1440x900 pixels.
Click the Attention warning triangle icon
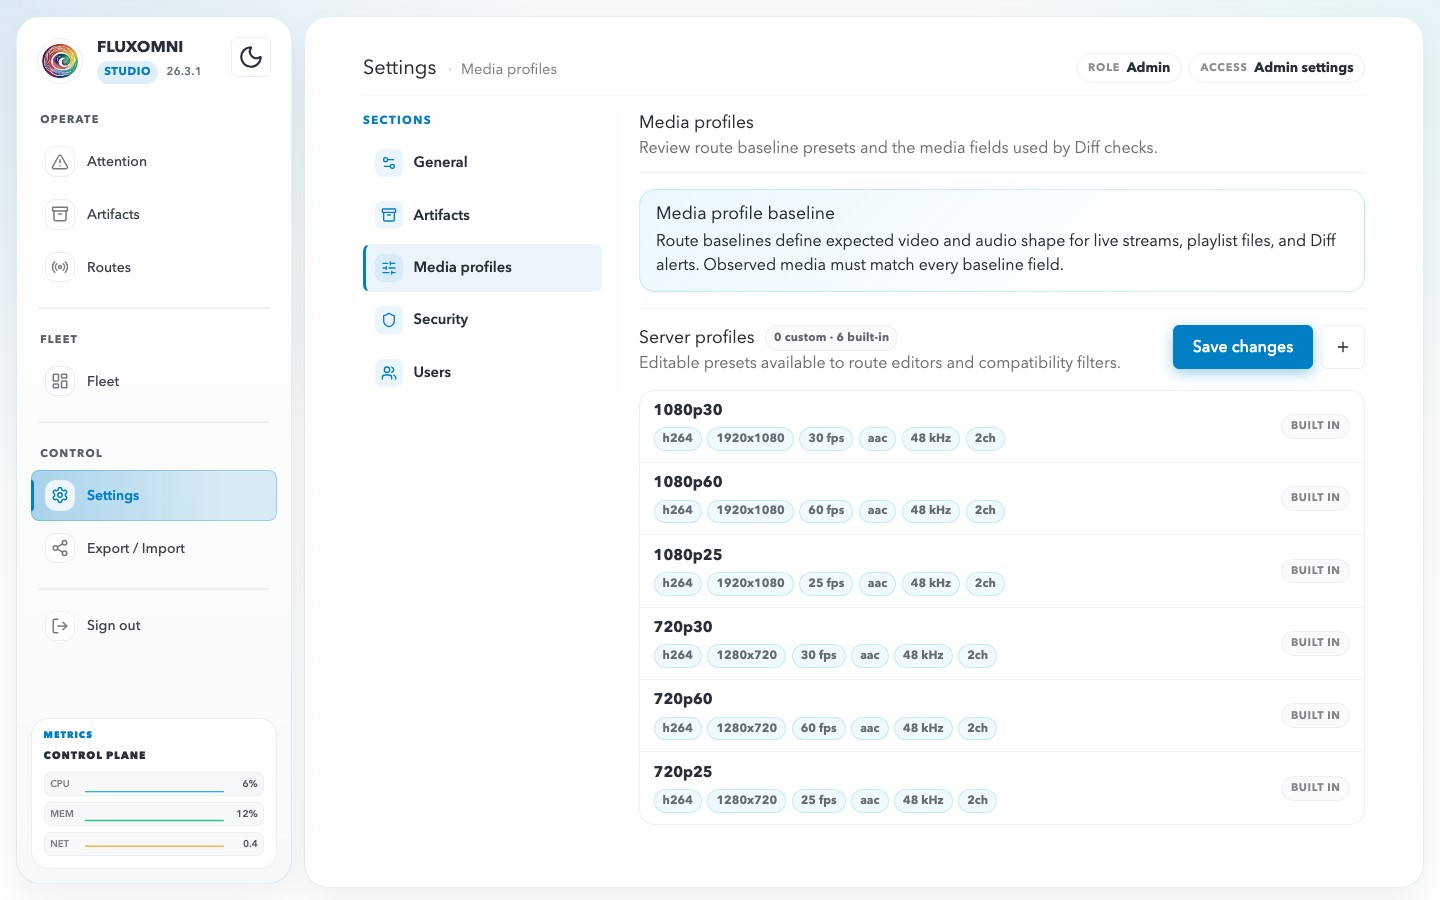point(60,162)
